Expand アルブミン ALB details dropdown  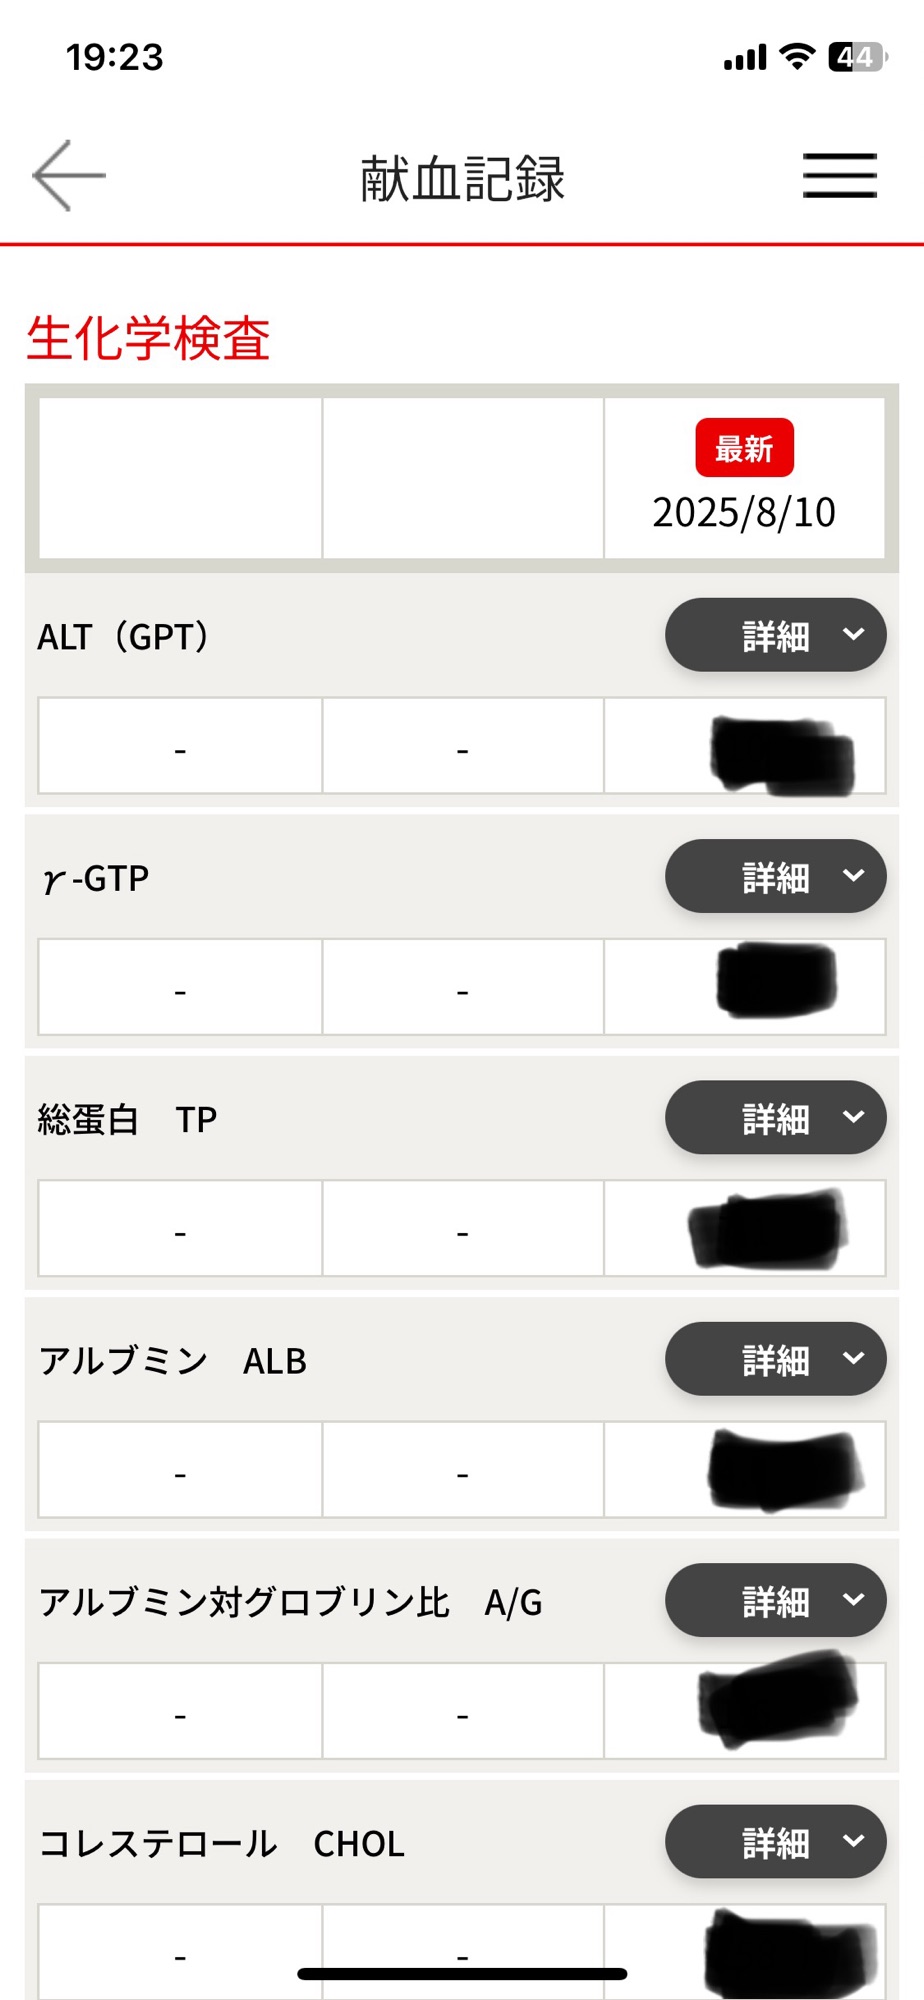[775, 1359]
